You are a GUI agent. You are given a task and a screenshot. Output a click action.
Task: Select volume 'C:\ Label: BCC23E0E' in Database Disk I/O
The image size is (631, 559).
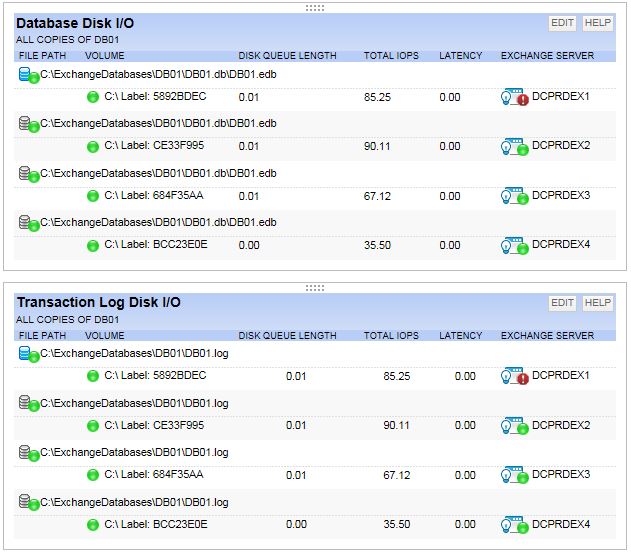[156, 244]
